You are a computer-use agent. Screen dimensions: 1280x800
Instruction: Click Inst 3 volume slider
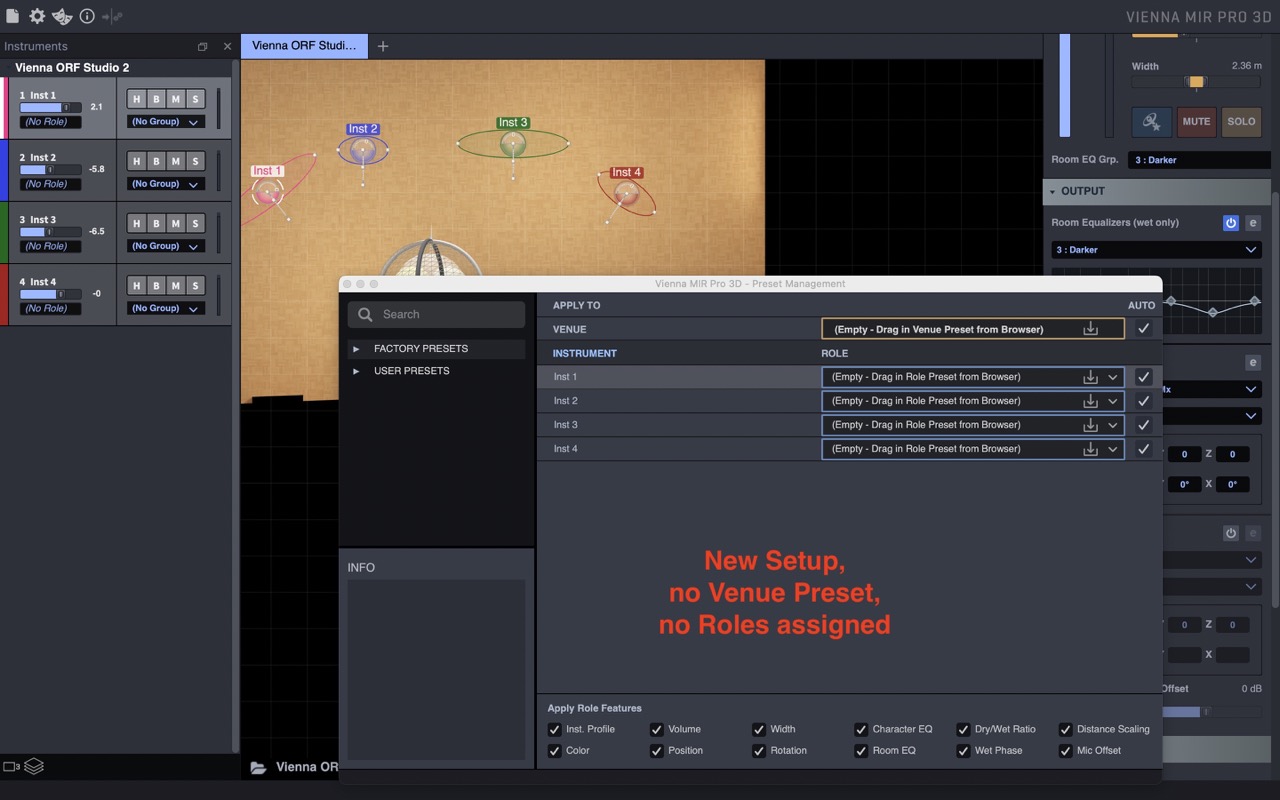51,231
